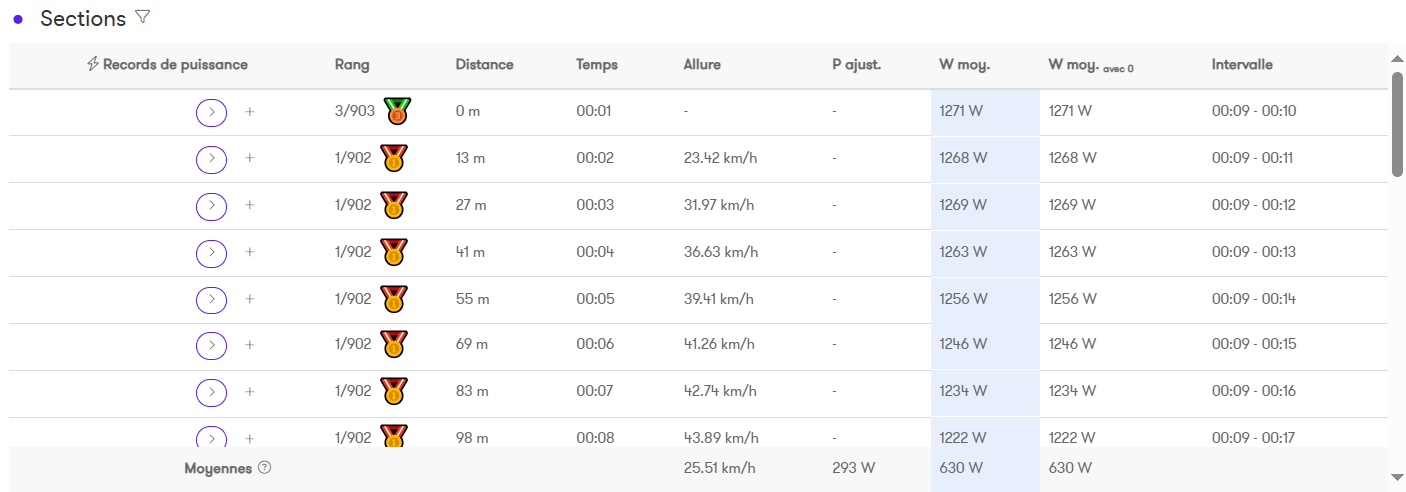Click the Intervalle column header
1406x492 pixels.
(x=1242, y=65)
